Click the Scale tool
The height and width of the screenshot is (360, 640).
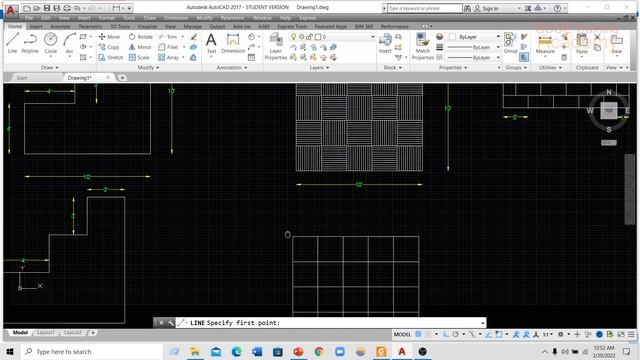pos(139,58)
